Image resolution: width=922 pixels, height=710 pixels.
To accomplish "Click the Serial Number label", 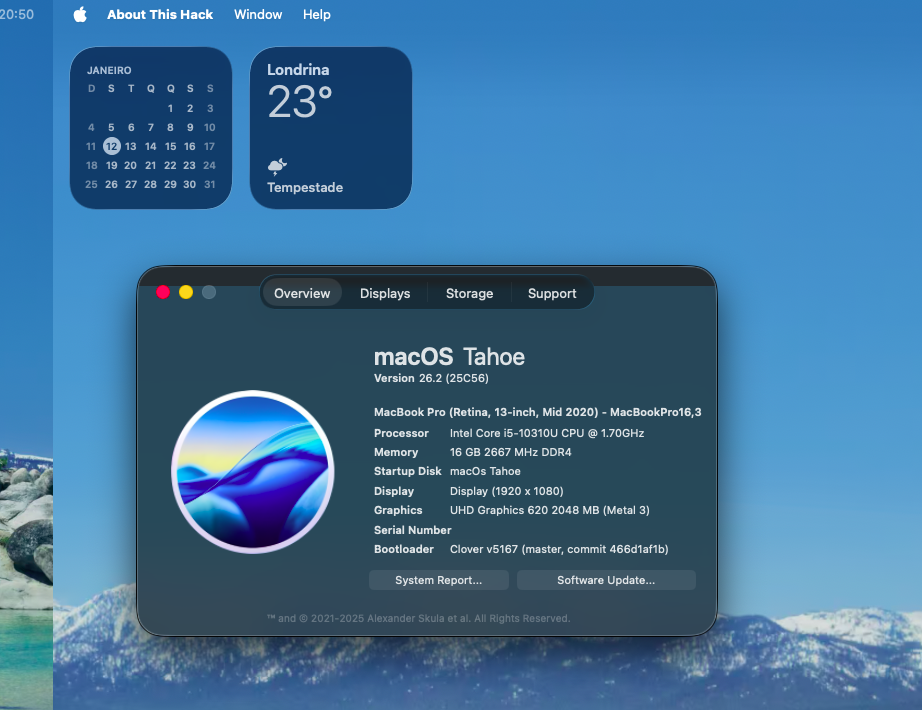I will pyautogui.click(x=413, y=530).
